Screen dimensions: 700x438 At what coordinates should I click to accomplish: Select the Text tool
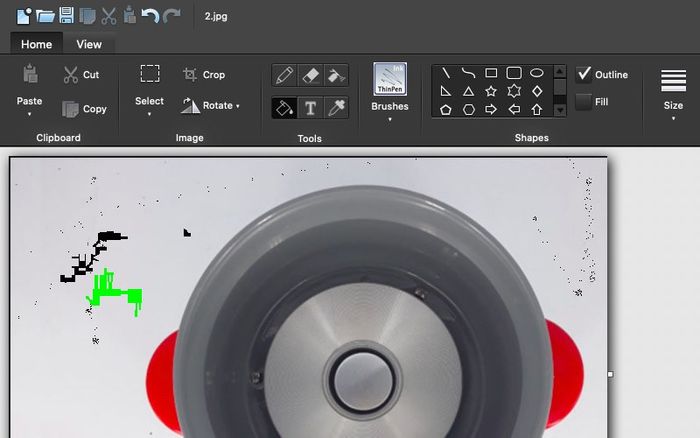click(310, 108)
